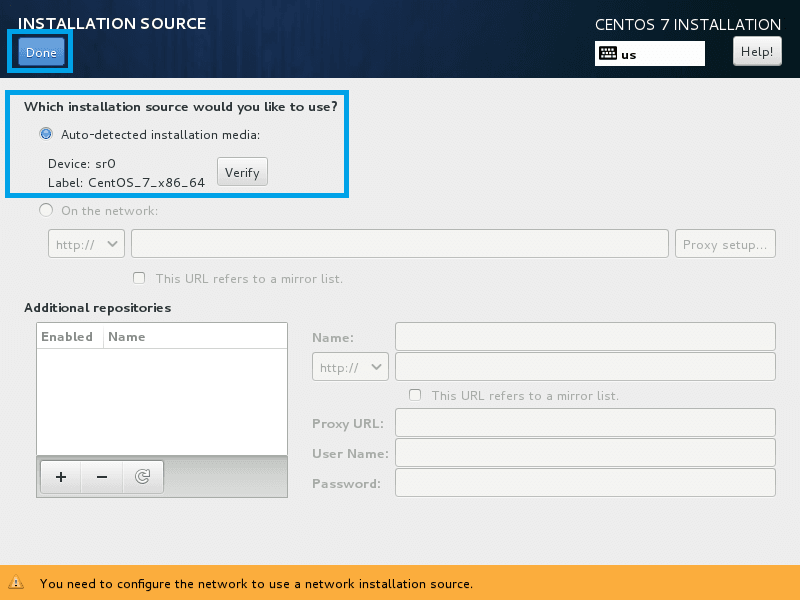Click the network configuration warning message
The width and height of the screenshot is (800, 600).
tap(256, 584)
